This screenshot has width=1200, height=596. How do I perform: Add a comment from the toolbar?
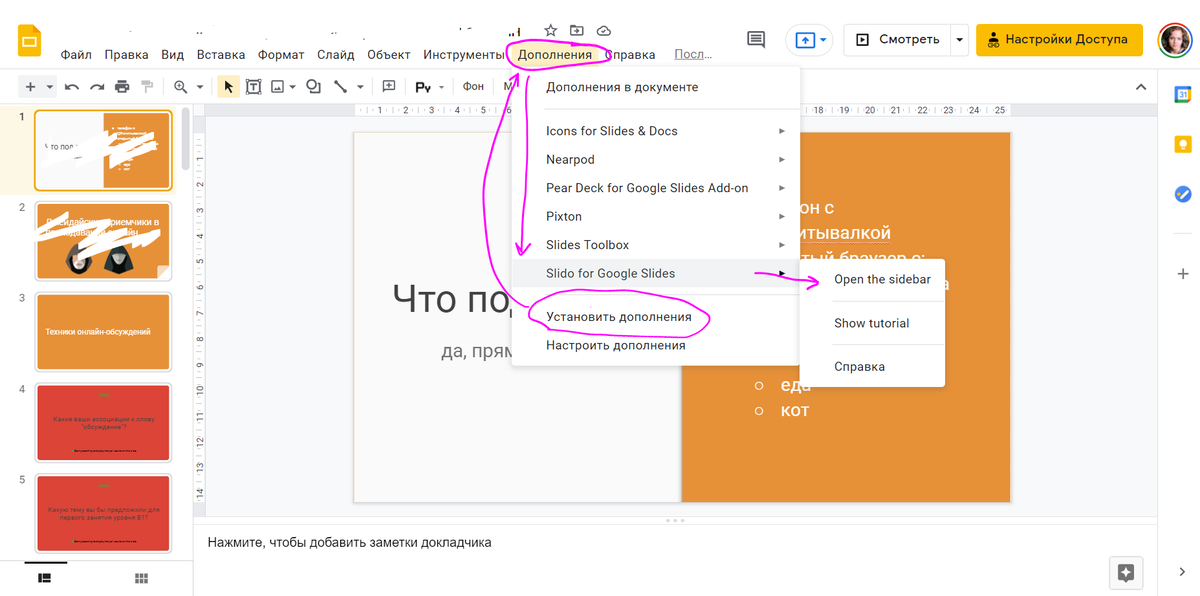click(x=389, y=87)
